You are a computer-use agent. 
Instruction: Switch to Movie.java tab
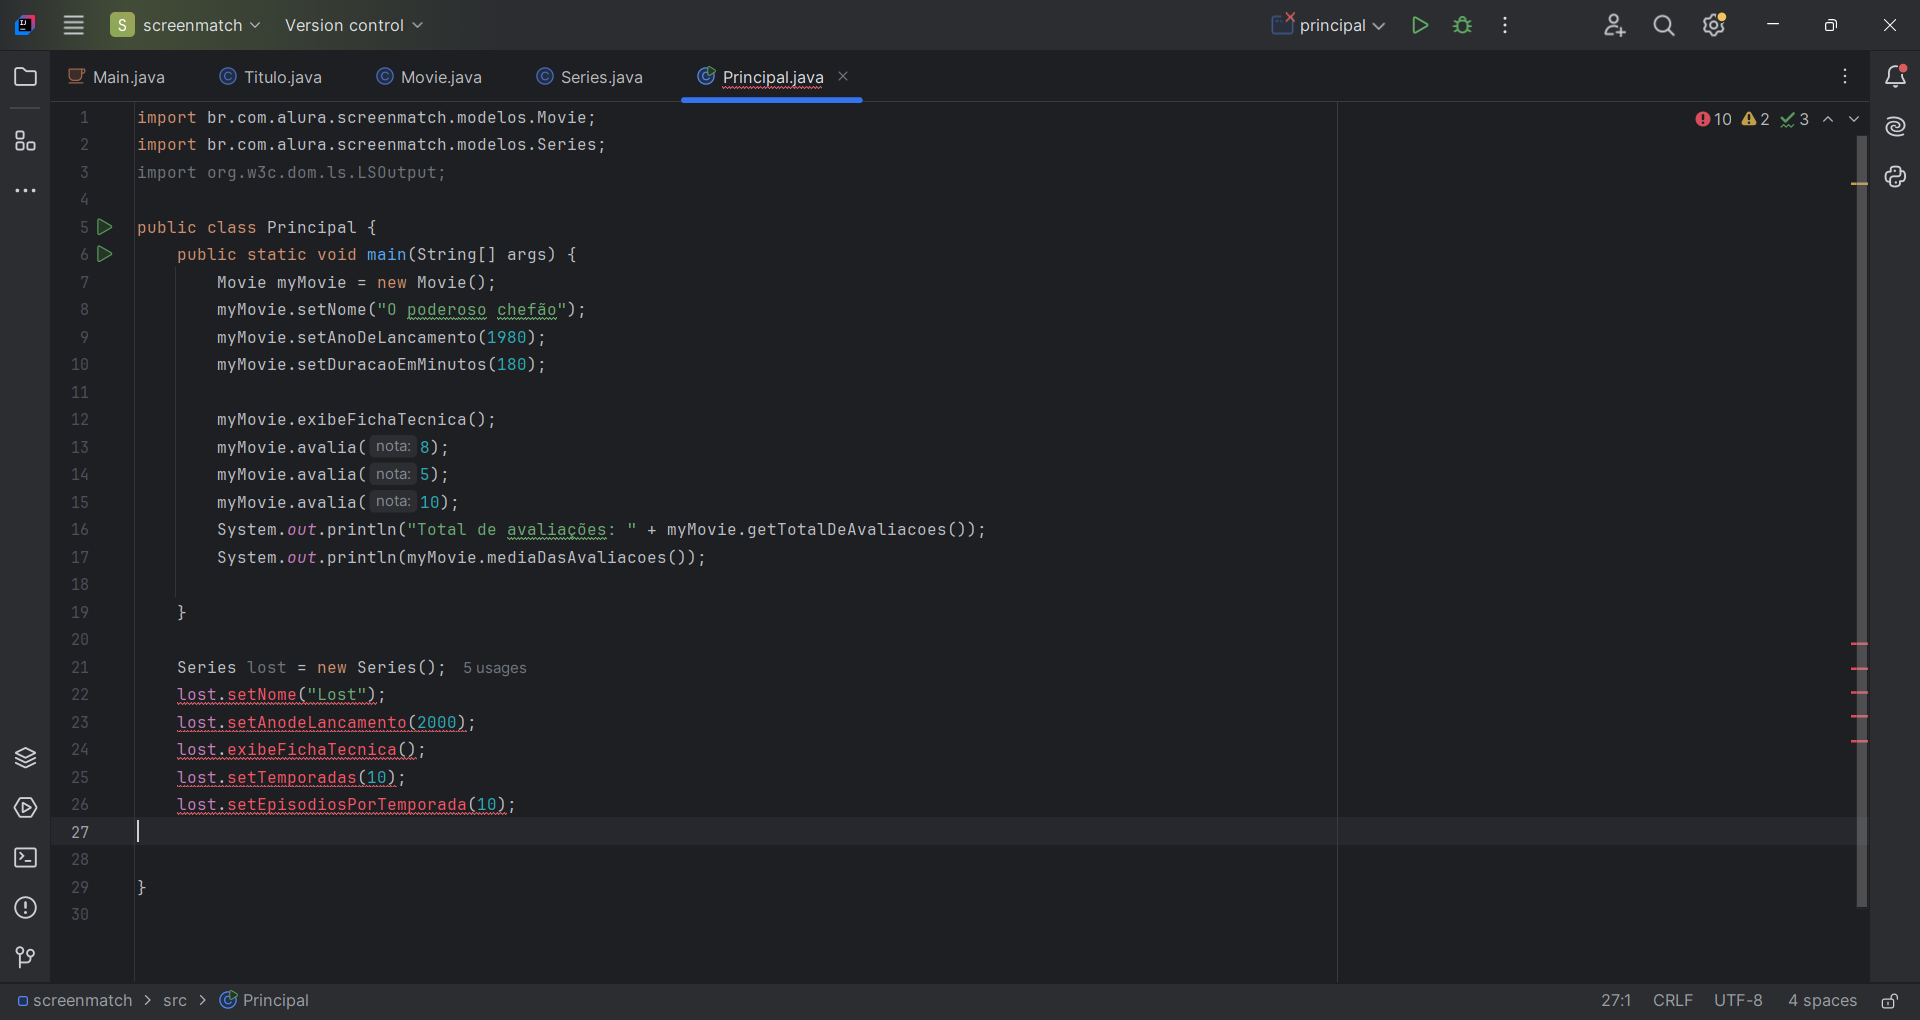pos(429,77)
